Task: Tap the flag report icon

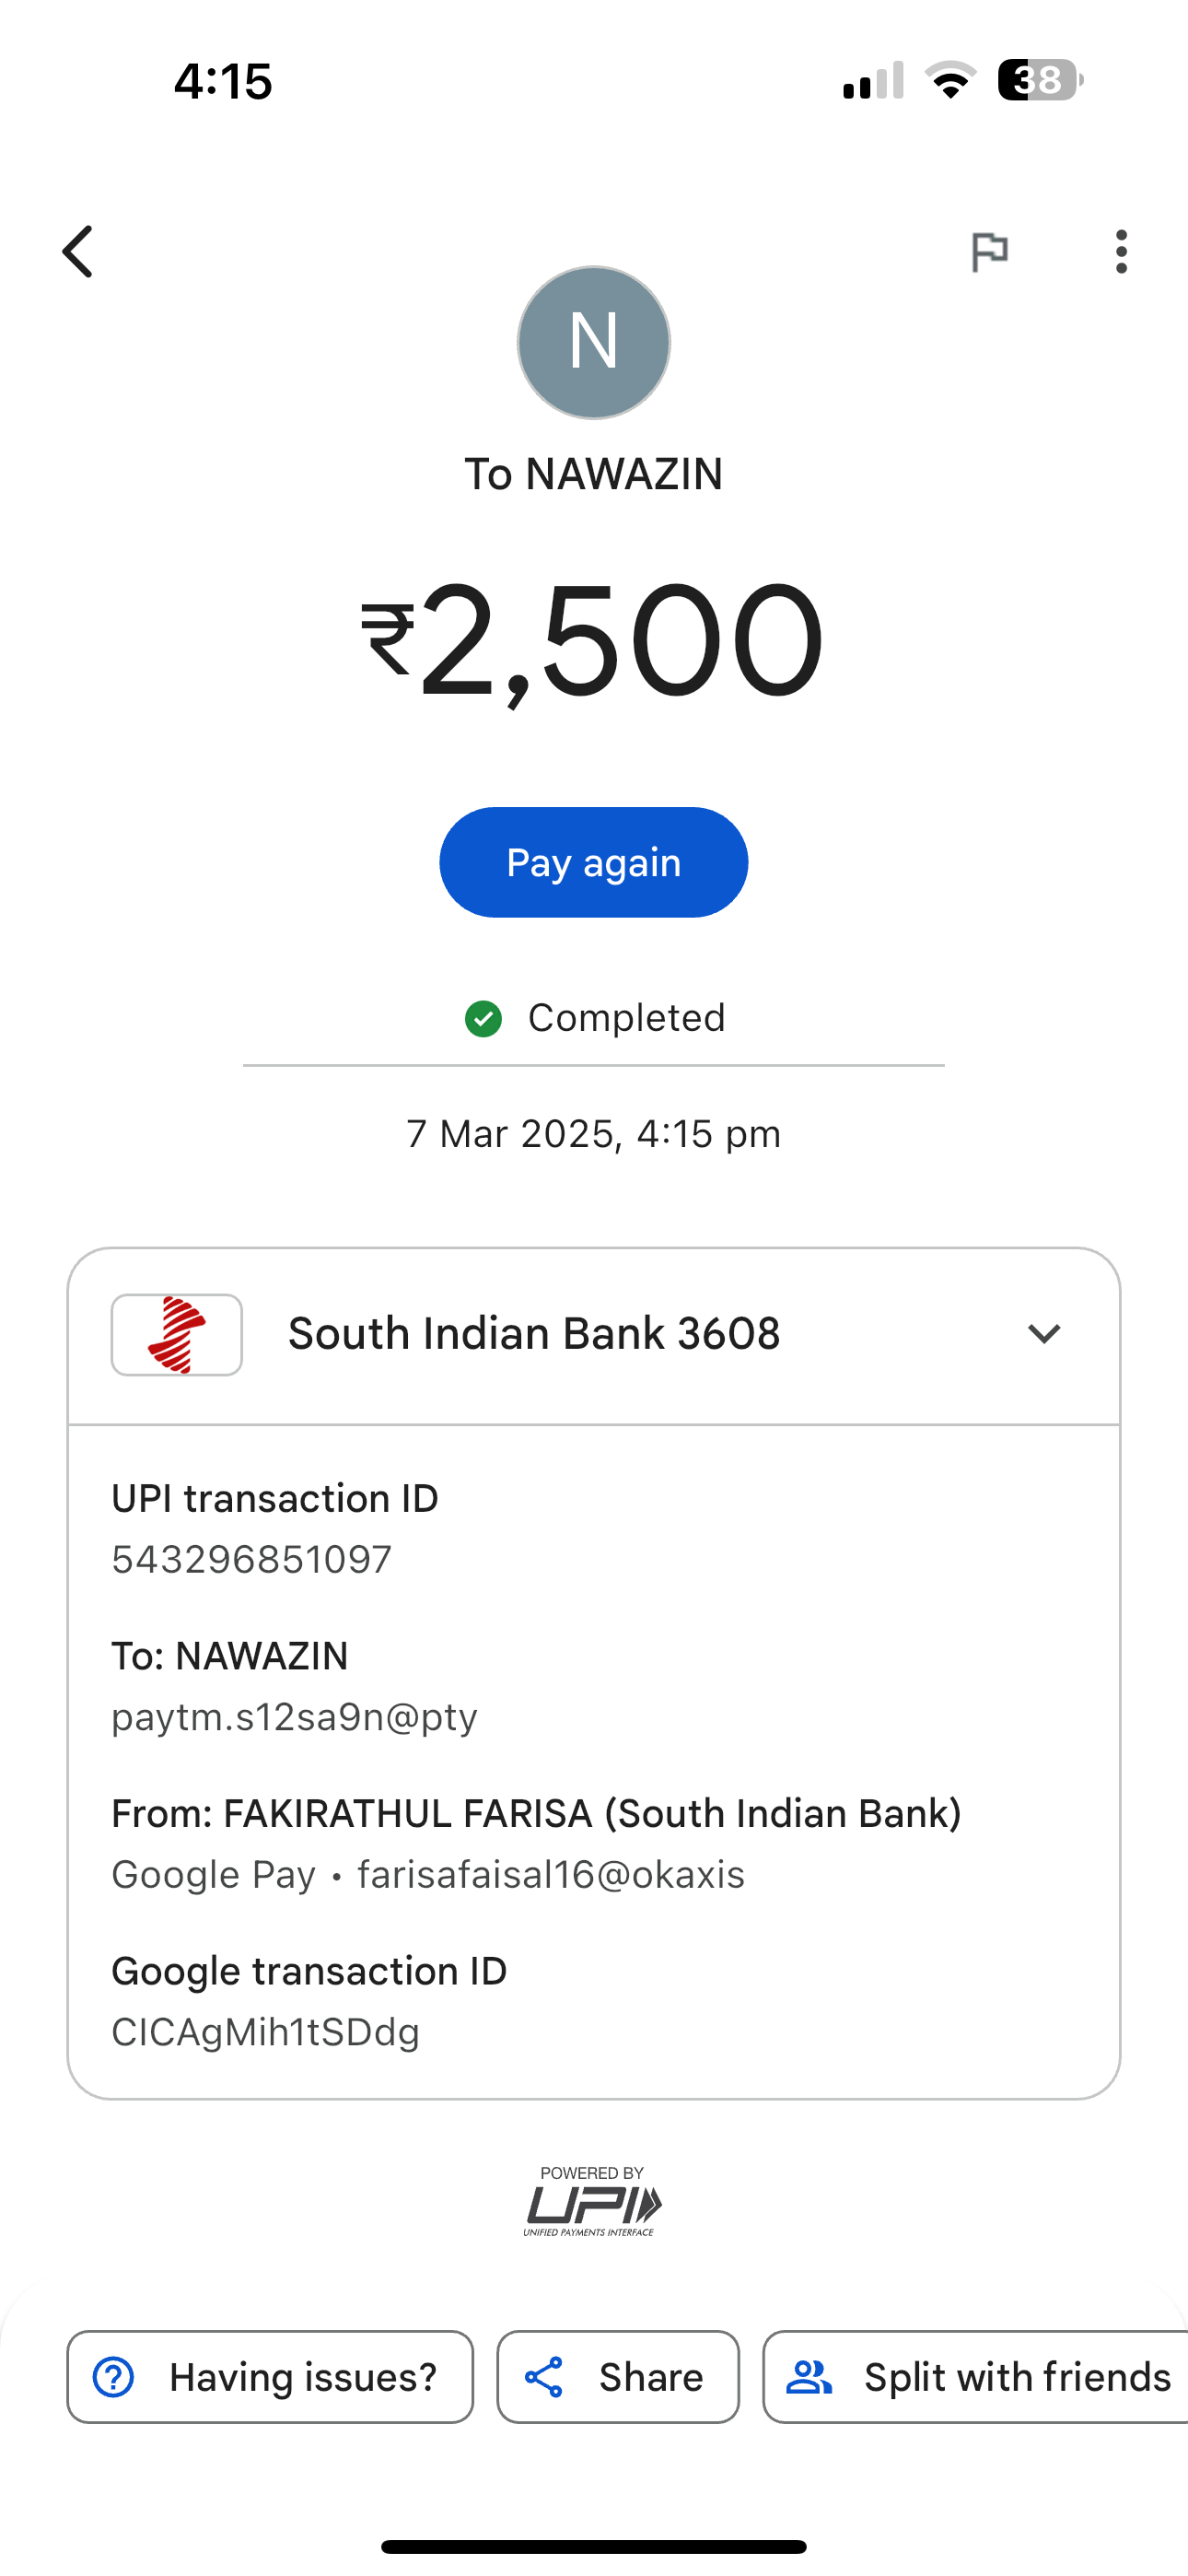Action: 989,251
